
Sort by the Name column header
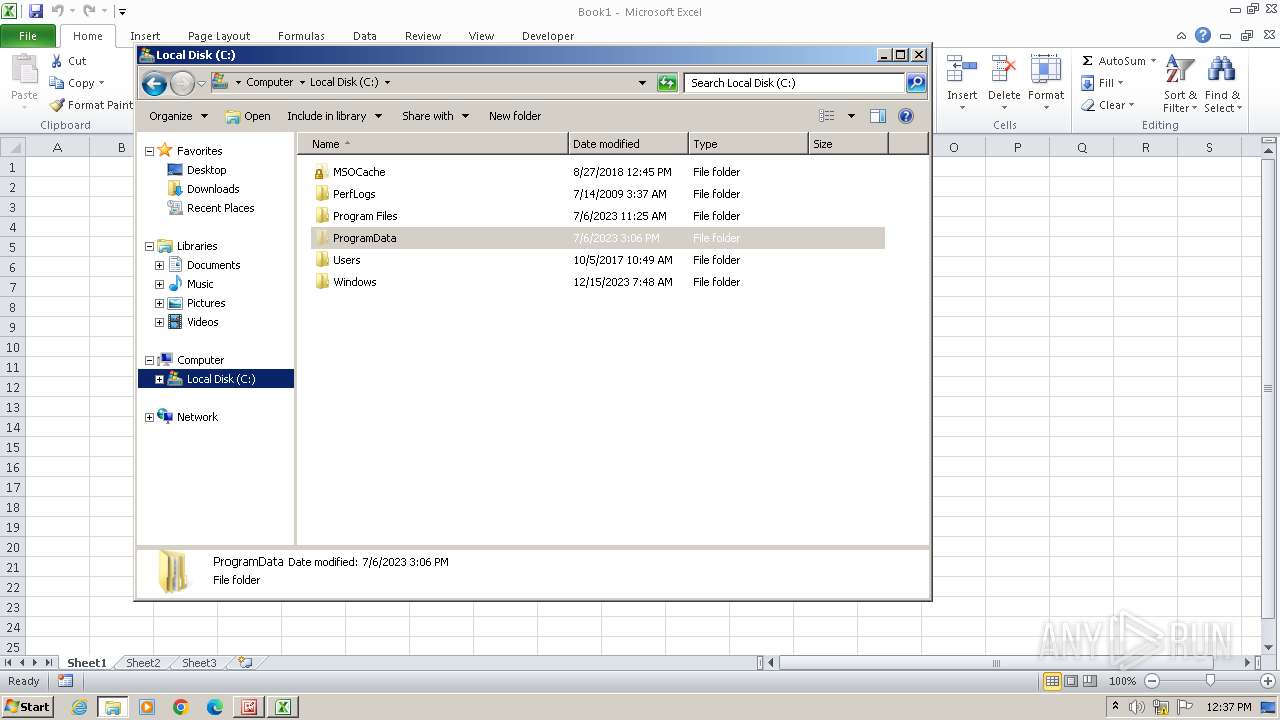(432, 144)
